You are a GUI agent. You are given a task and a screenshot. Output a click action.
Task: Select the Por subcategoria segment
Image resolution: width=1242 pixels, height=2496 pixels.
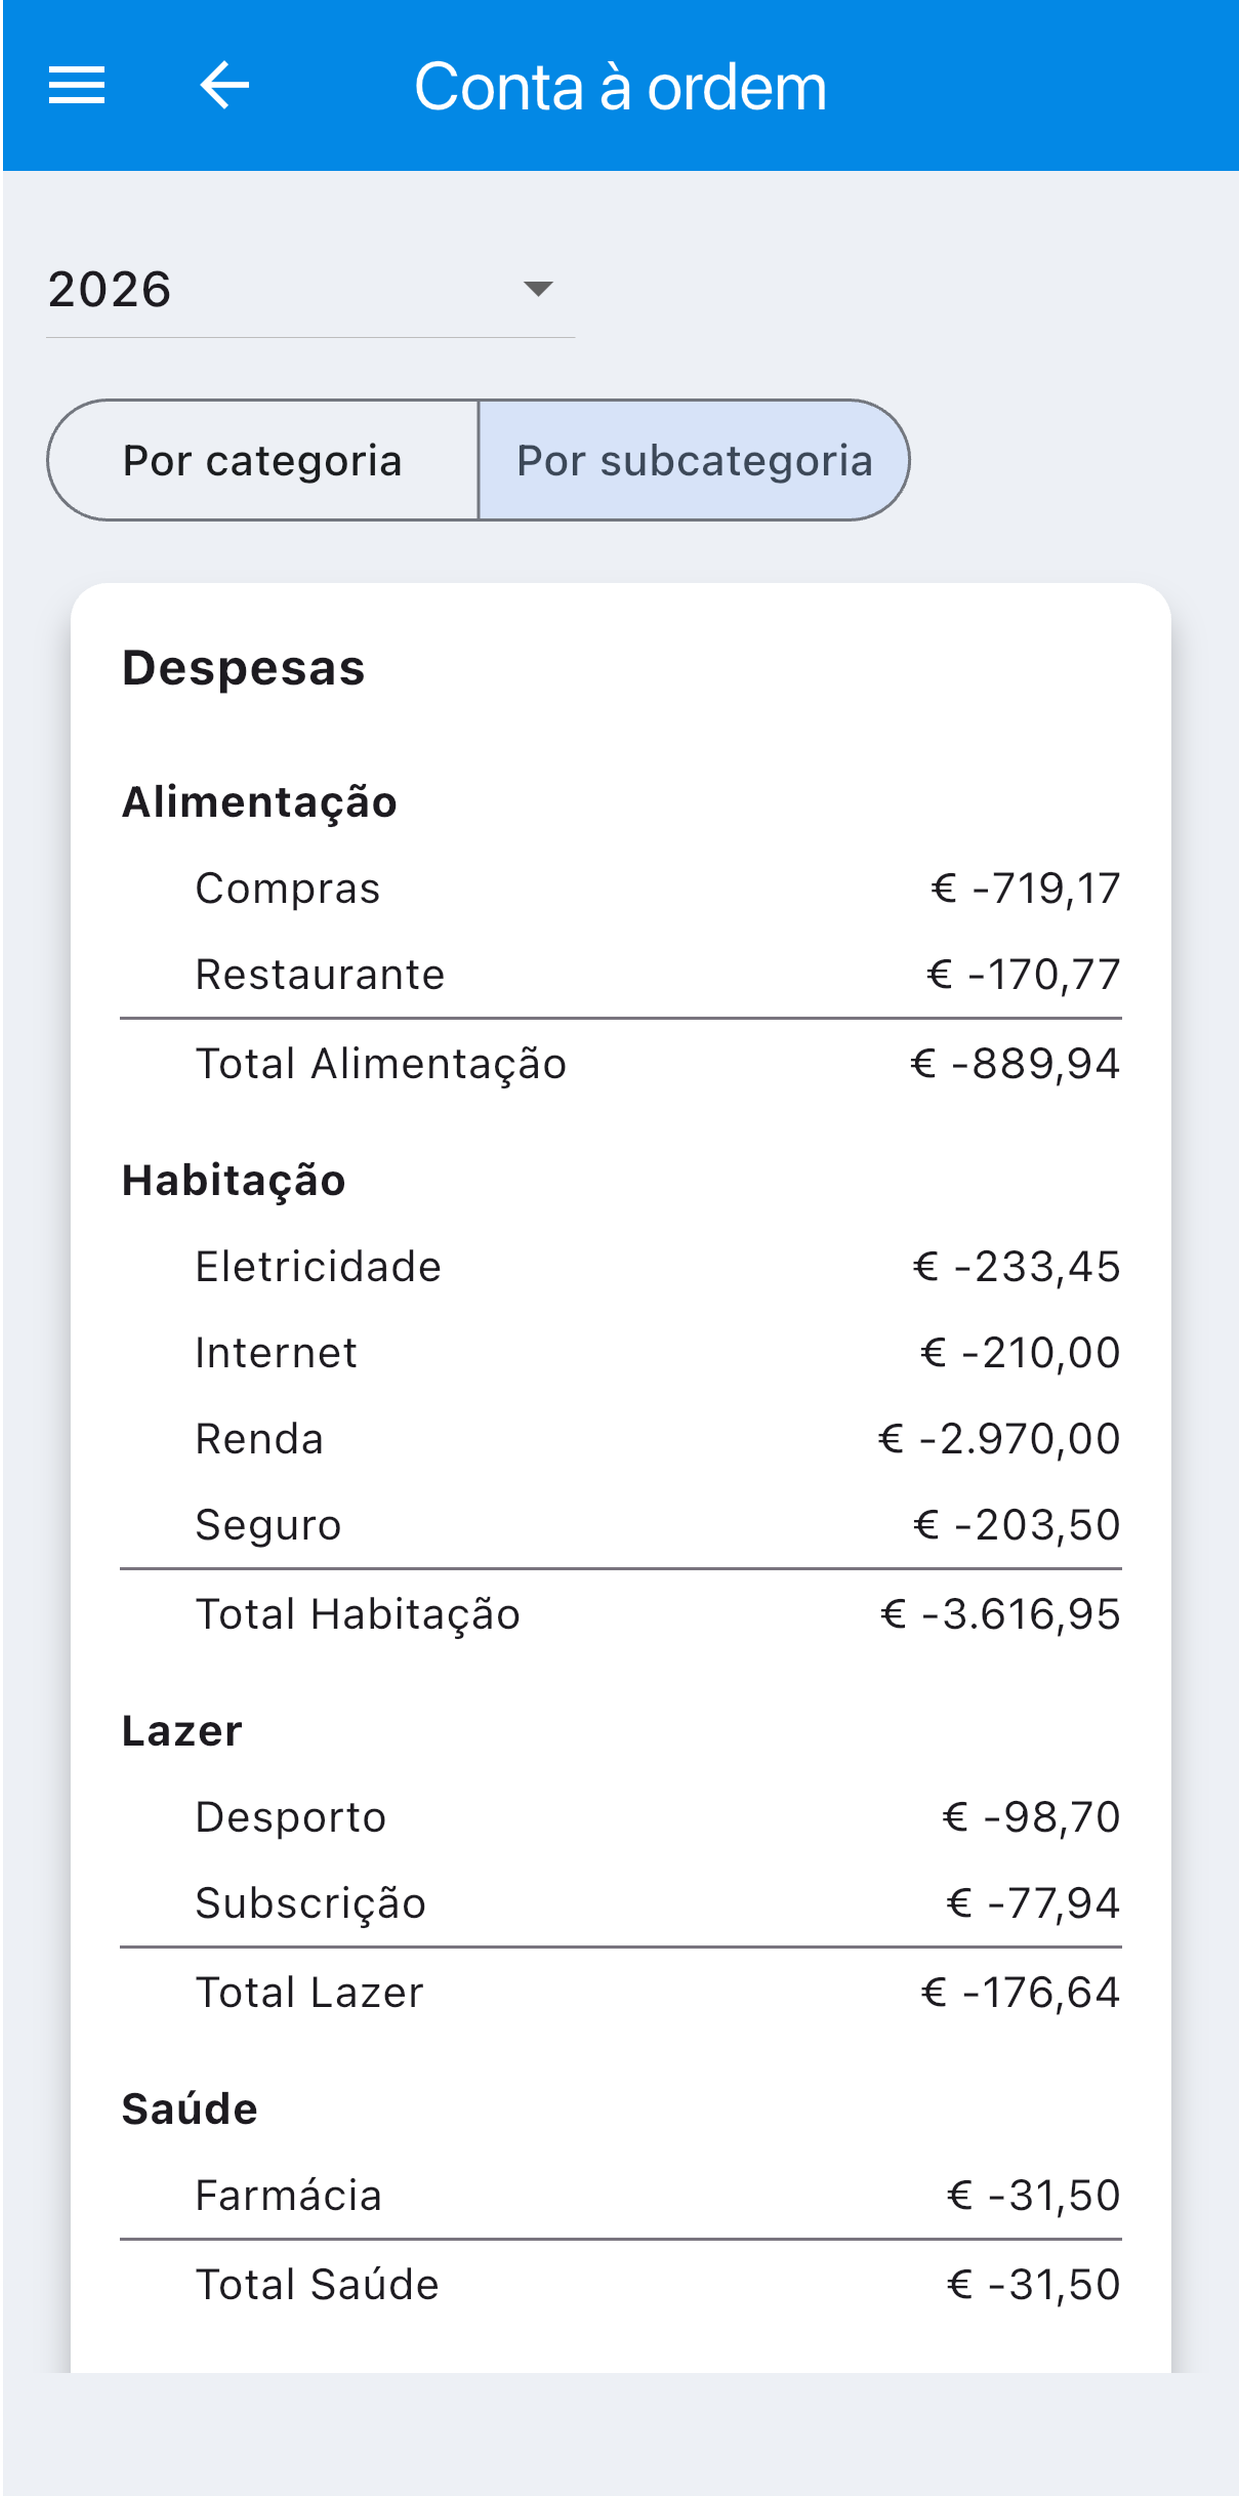point(694,460)
